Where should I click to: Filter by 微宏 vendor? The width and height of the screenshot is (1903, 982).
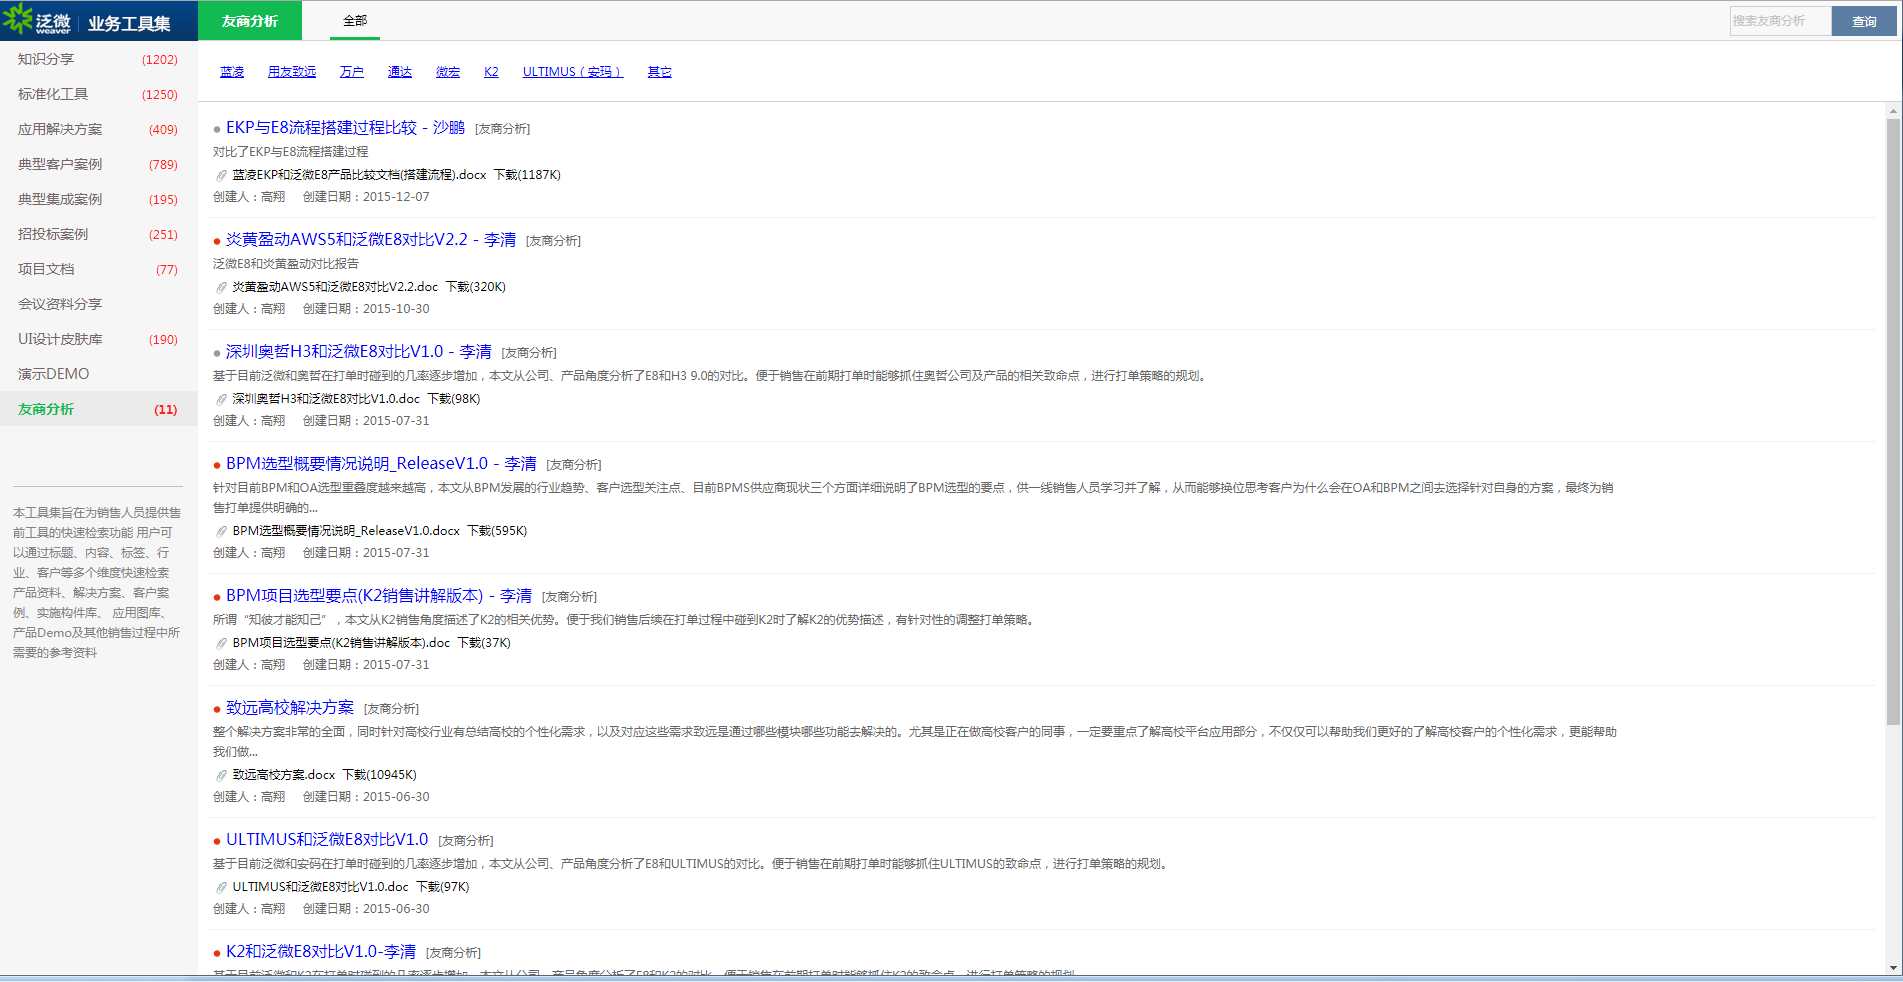click(x=448, y=72)
